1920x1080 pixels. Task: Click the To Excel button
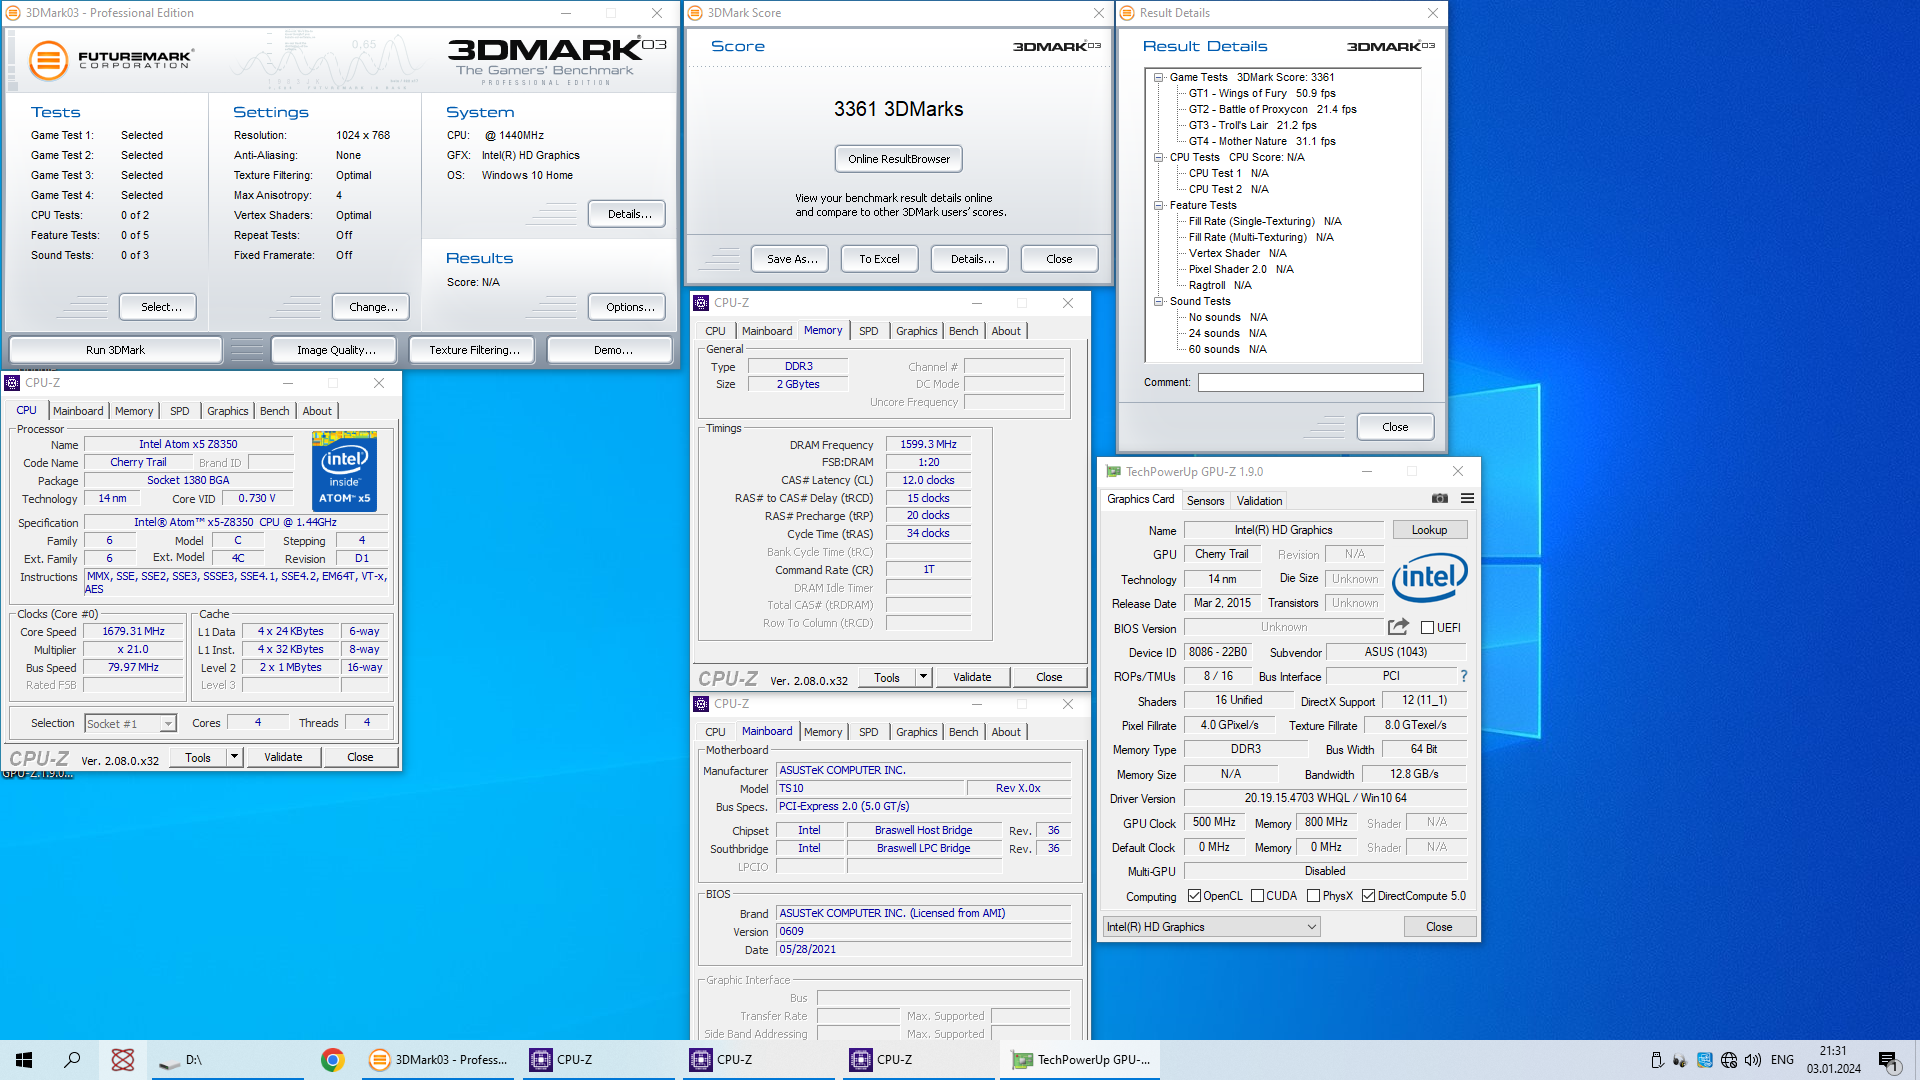coord(879,259)
